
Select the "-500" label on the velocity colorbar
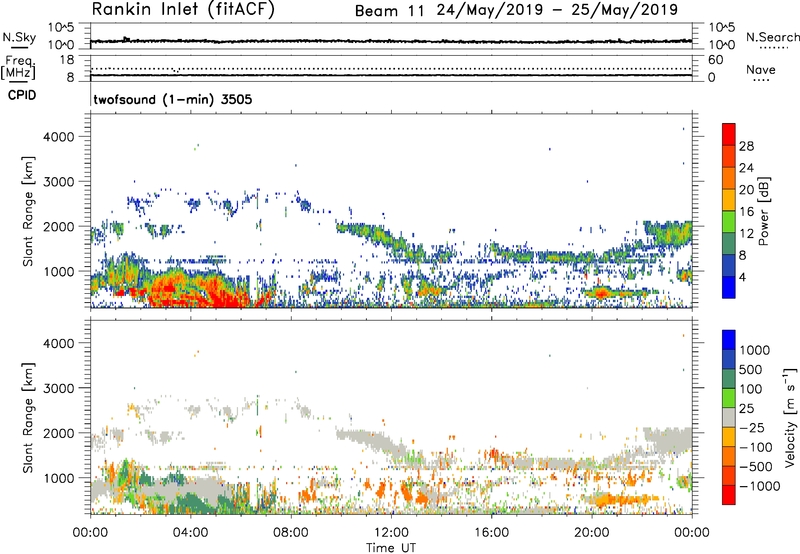[x=756, y=467]
